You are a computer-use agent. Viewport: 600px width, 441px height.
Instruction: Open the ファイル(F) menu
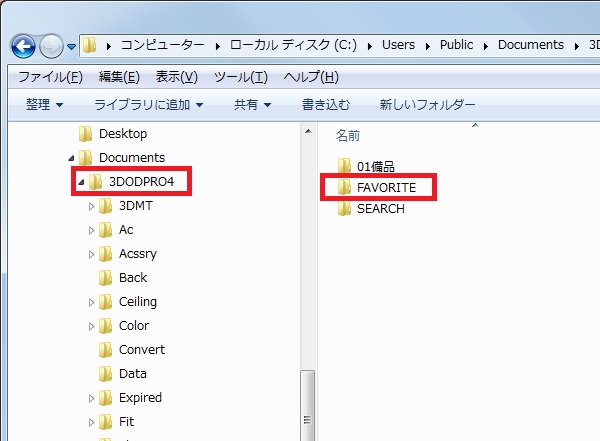(50, 77)
